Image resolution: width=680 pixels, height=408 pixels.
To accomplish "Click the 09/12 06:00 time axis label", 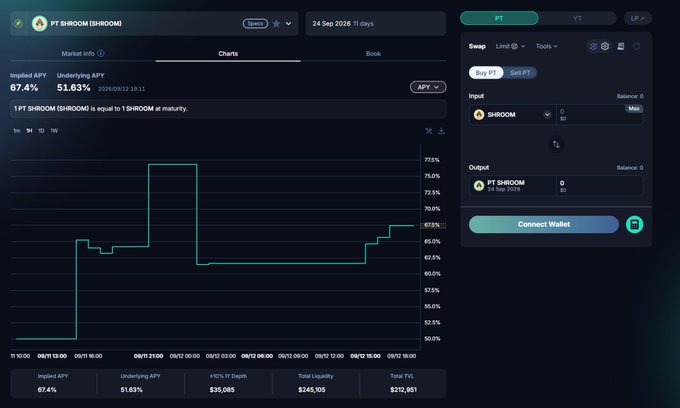I will [257, 356].
